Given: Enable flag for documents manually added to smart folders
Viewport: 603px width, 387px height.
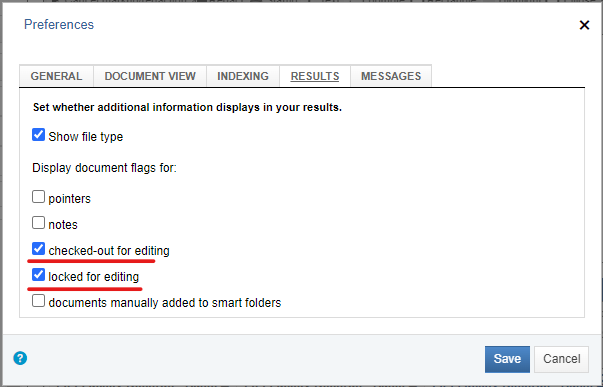Looking at the screenshot, I should (38, 301).
